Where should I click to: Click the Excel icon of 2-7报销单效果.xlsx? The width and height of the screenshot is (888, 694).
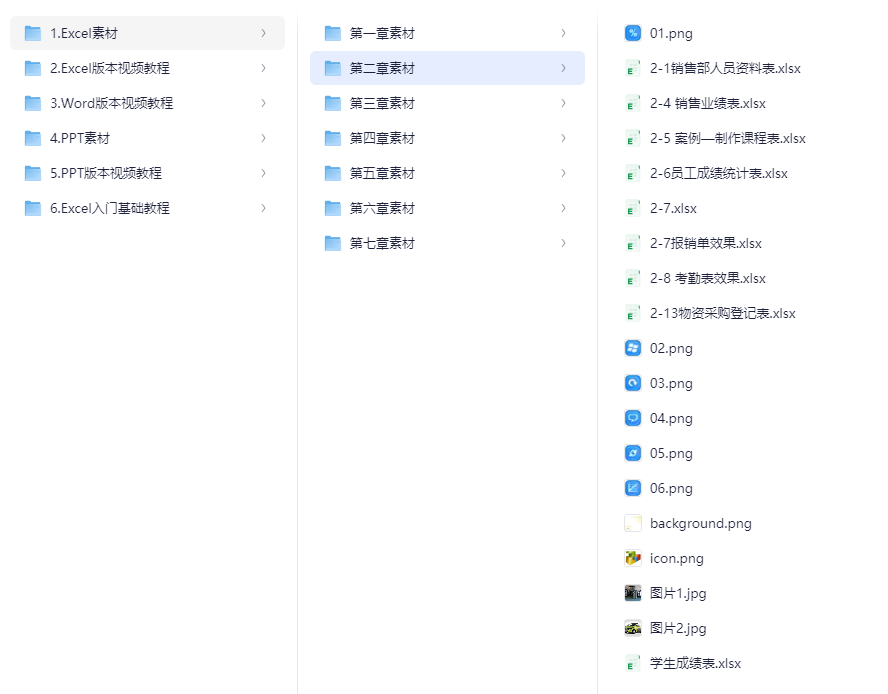(633, 244)
